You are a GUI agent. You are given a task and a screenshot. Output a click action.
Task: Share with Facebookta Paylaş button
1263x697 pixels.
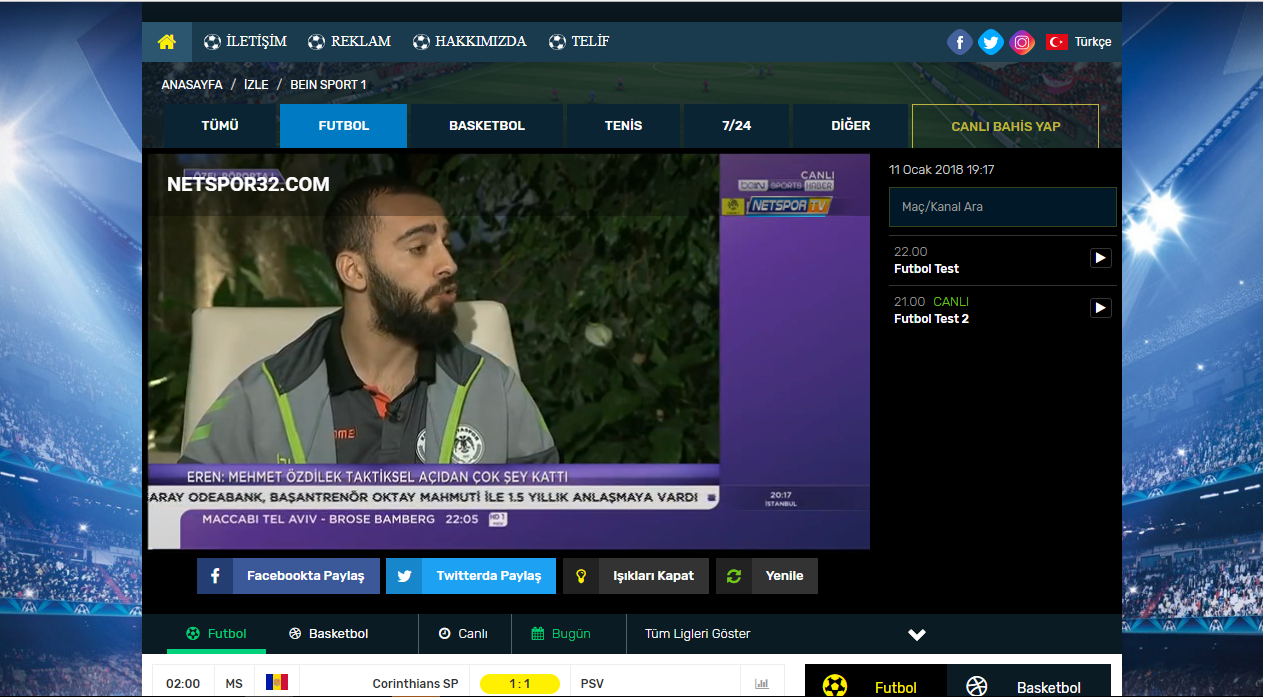[x=288, y=576]
